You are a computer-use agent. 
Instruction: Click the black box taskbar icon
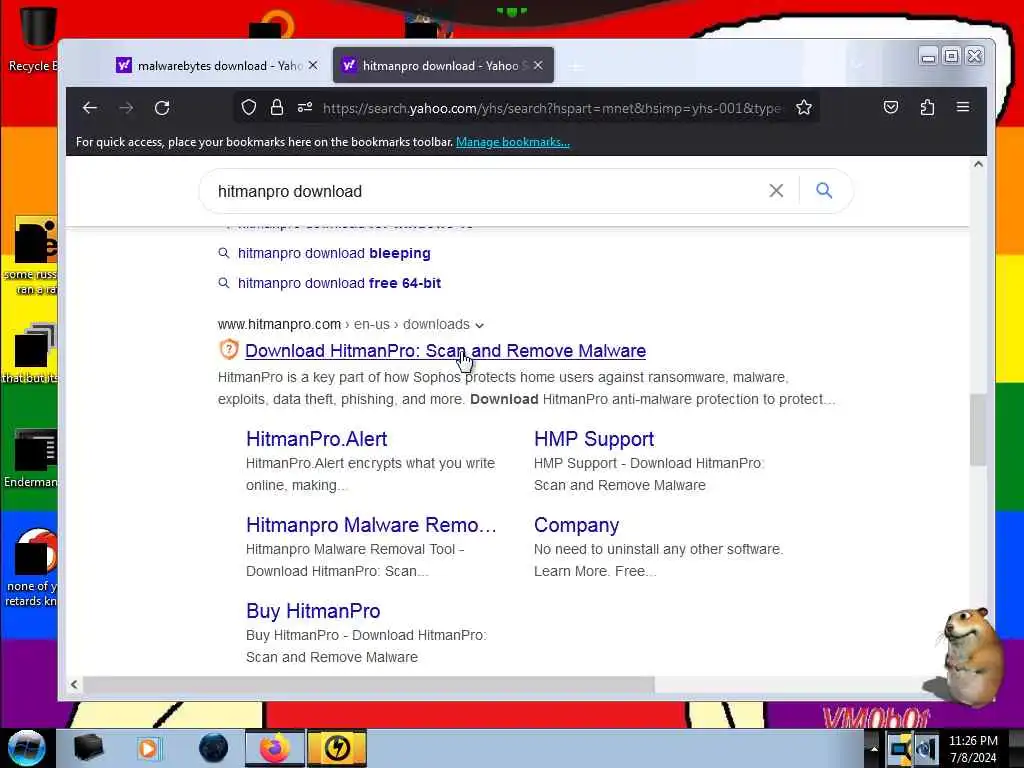point(88,748)
